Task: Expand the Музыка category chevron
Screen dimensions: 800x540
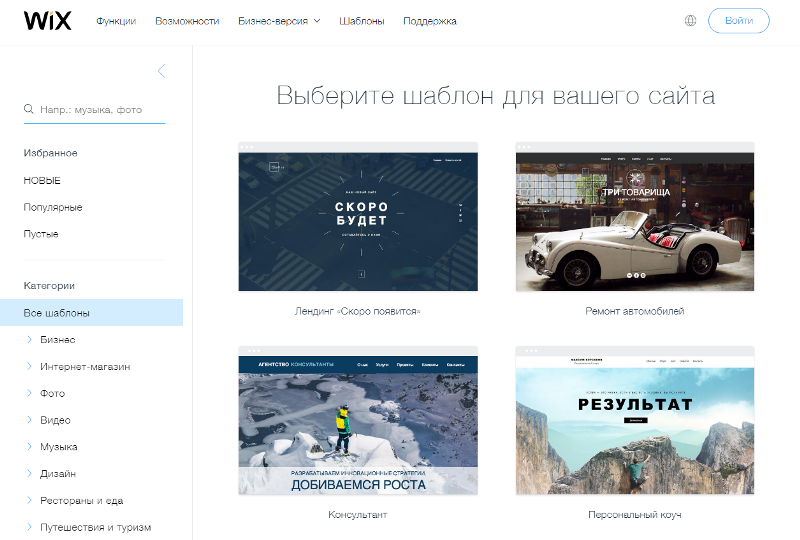Action: pos(29,447)
